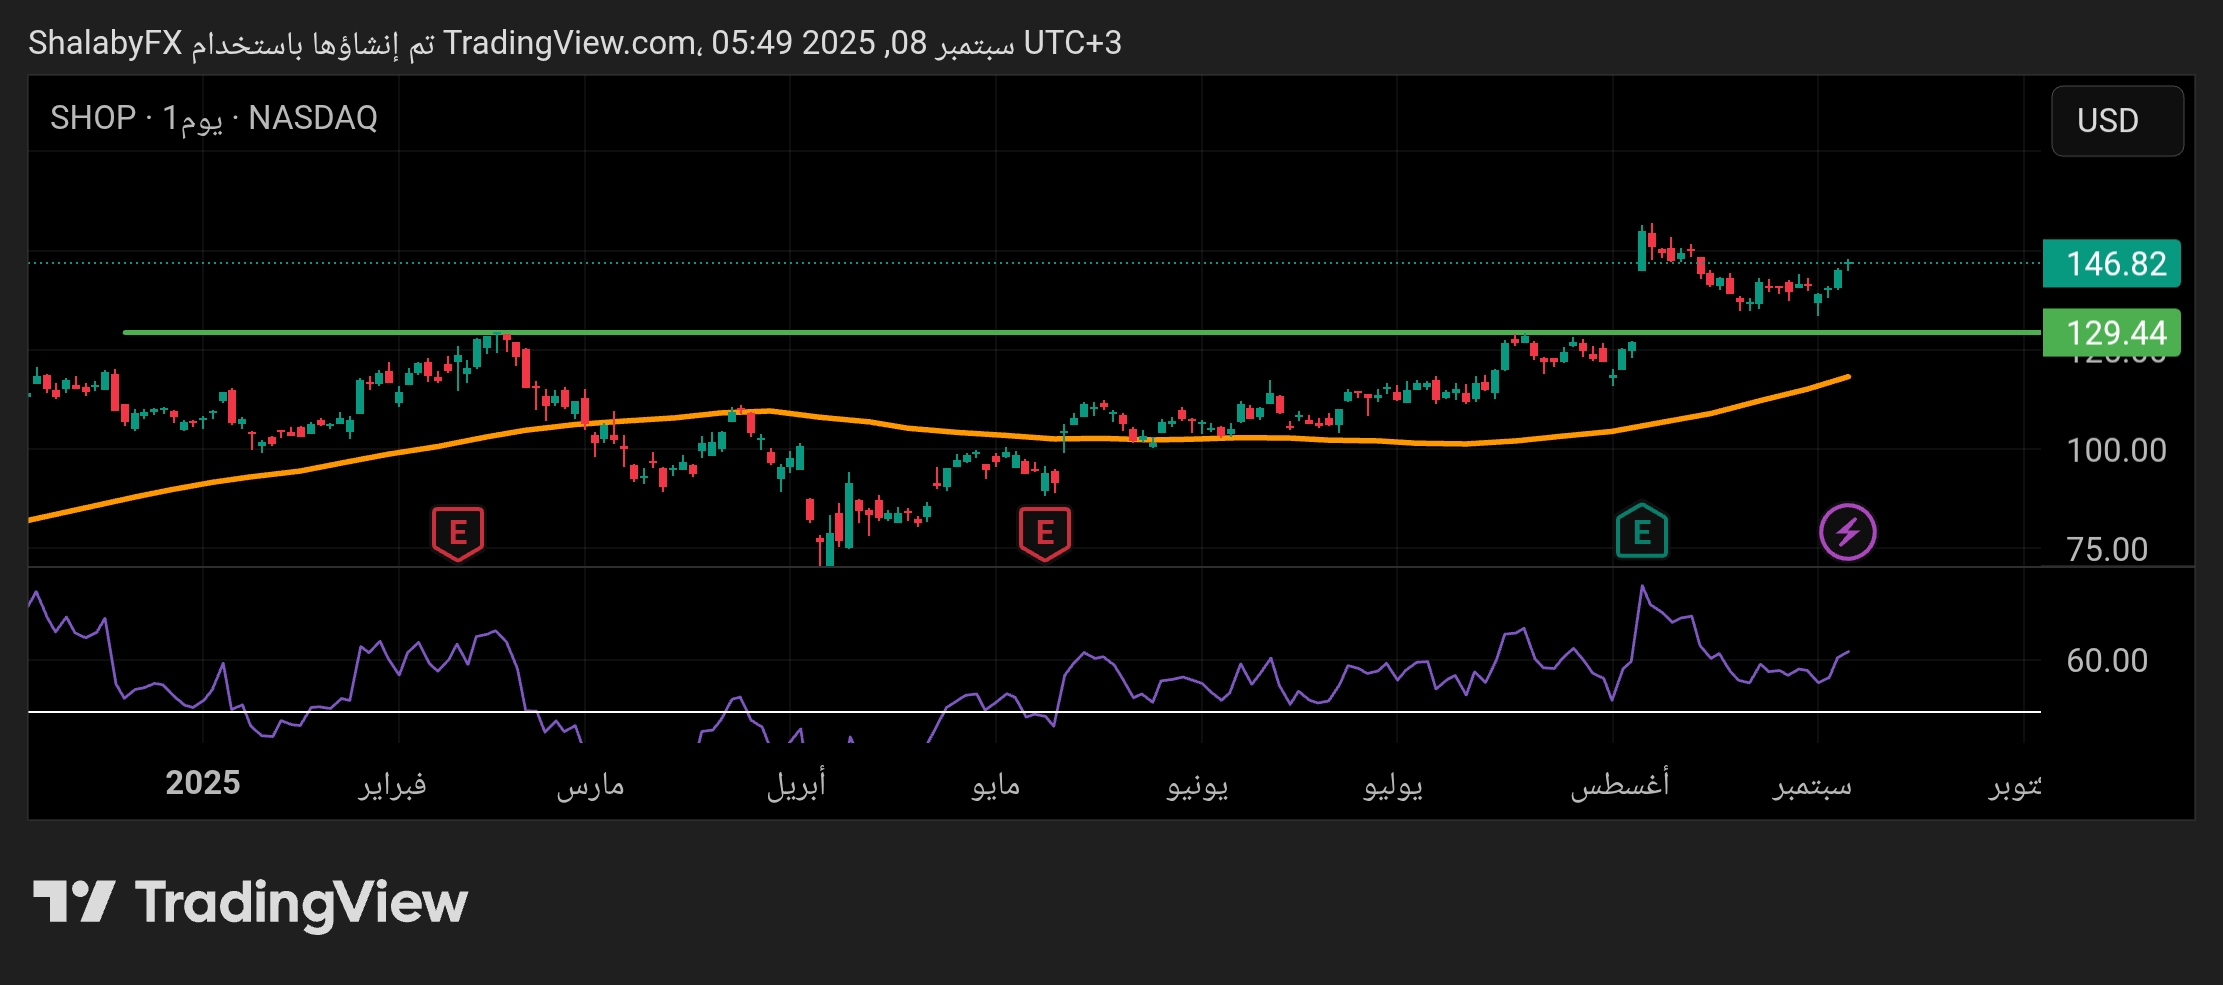This screenshot has width=2223, height=985.
Task: Click the 2025 label on the time axis
Action: click(x=203, y=783)
